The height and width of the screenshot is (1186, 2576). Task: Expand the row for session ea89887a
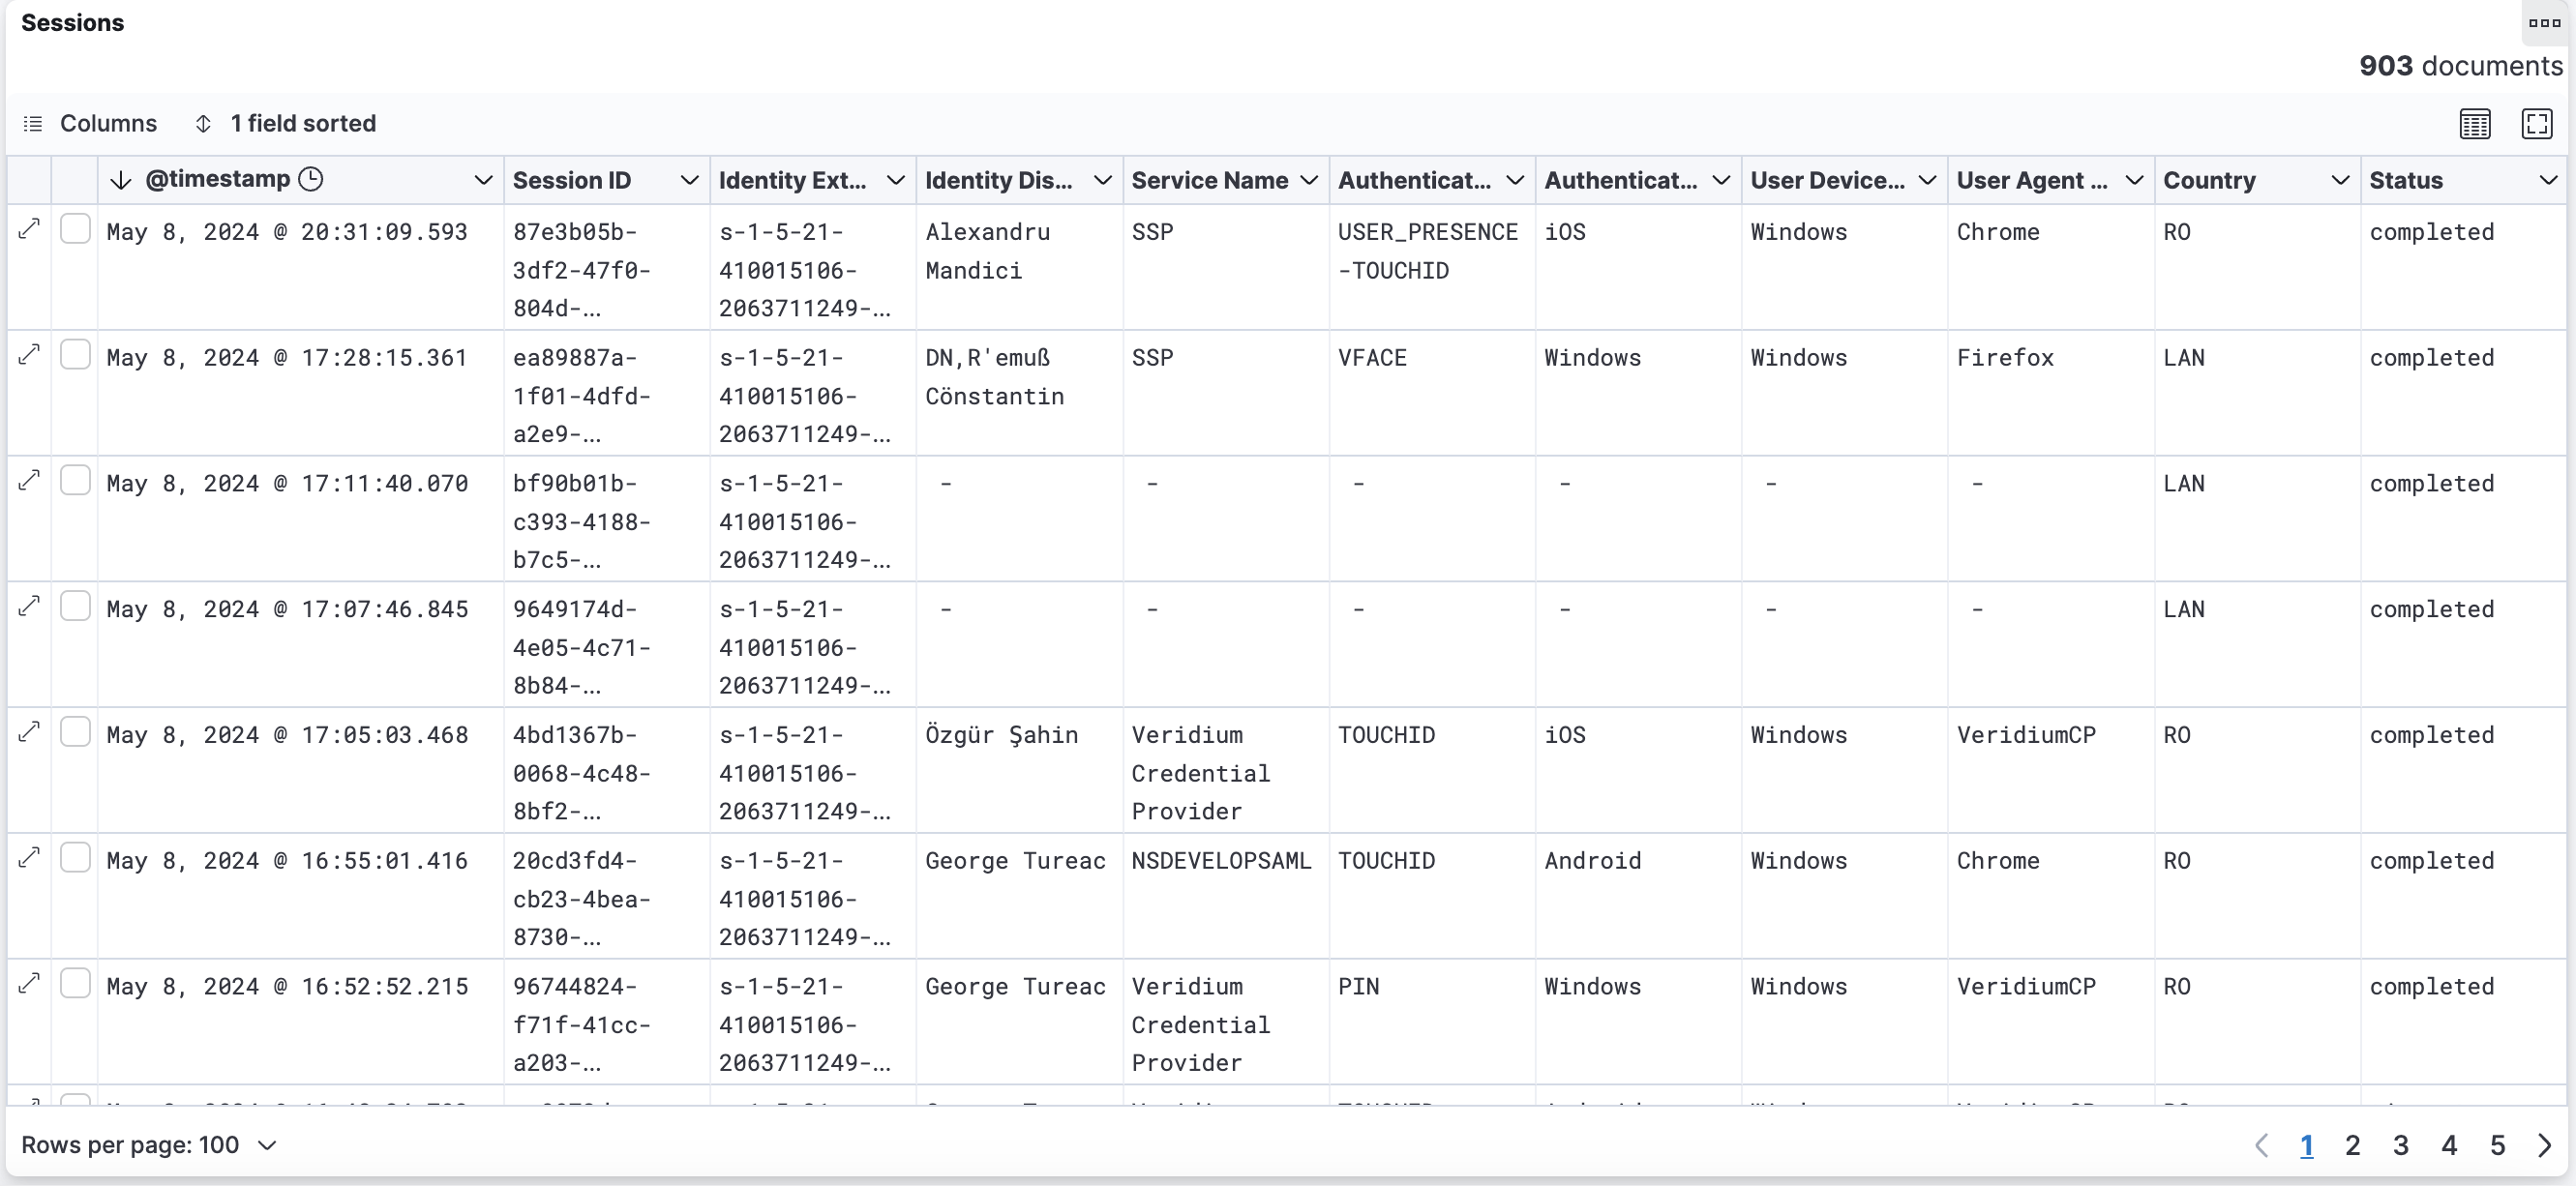30,355
